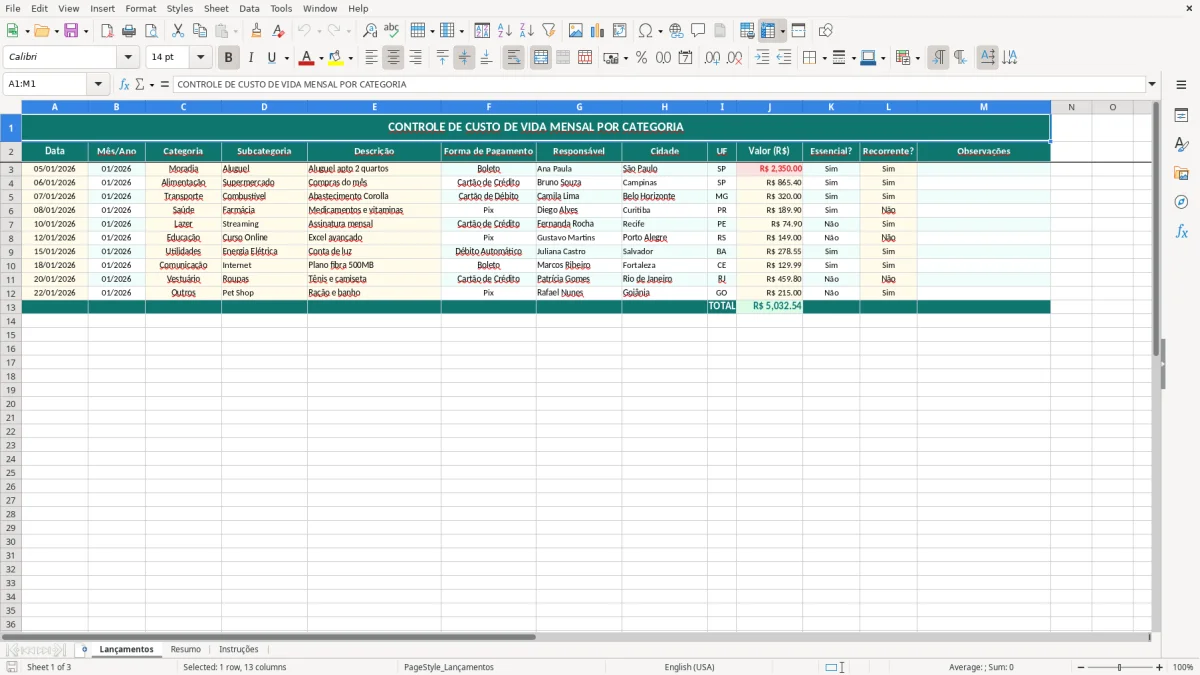
Task: Open sidebar Styles icon
Action: pos(1181,144)
